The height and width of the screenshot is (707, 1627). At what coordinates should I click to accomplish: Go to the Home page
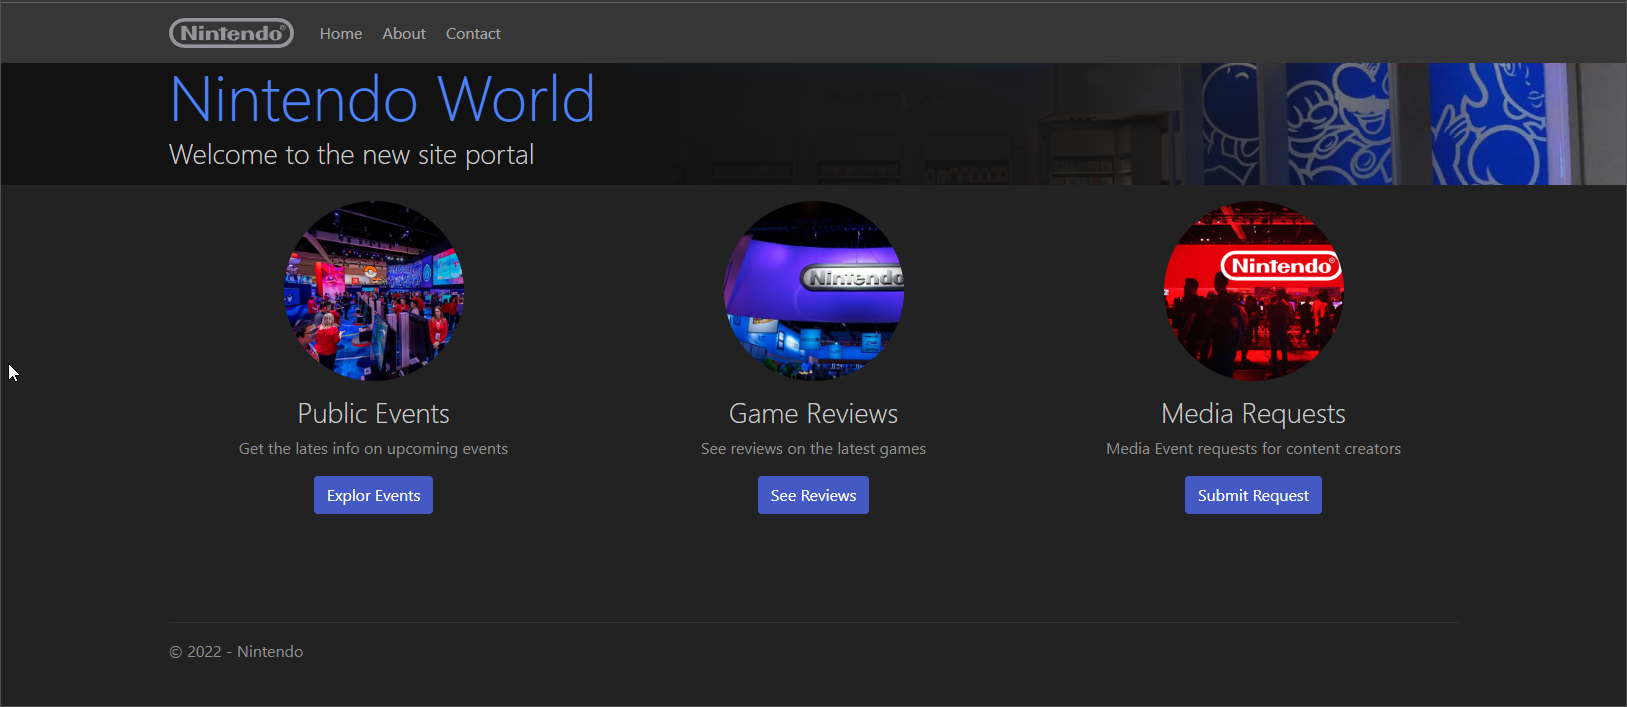click(341, 34)
